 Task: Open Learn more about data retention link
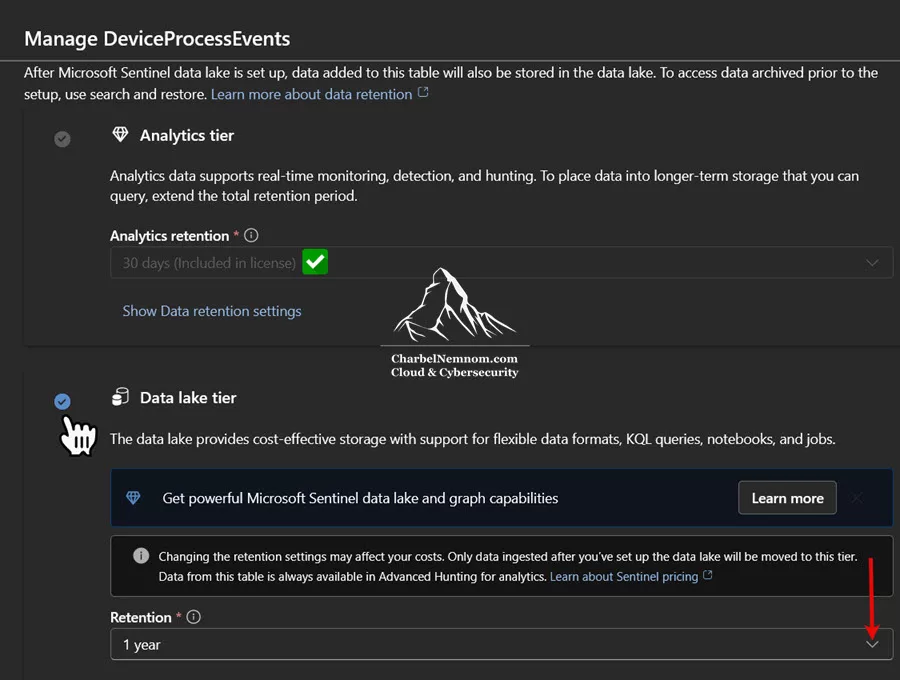311,94
